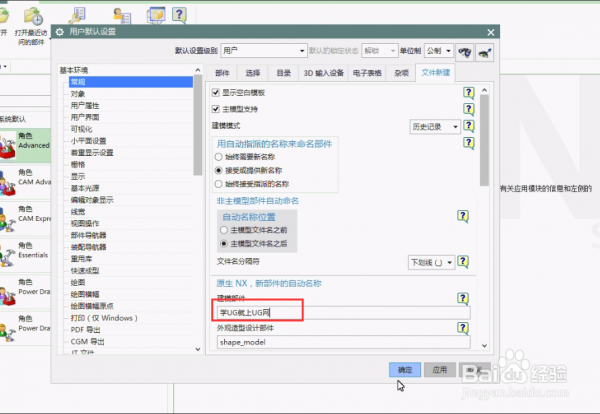The height and width of the screenshot is (414, 600).
Task: Switch to the 电子表格 tab
Action: point(368,73)
